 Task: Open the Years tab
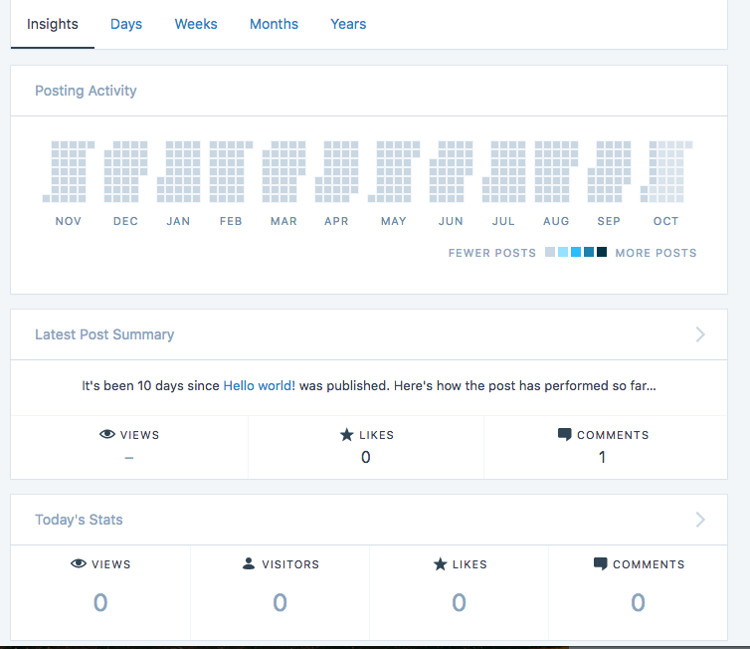348,24
